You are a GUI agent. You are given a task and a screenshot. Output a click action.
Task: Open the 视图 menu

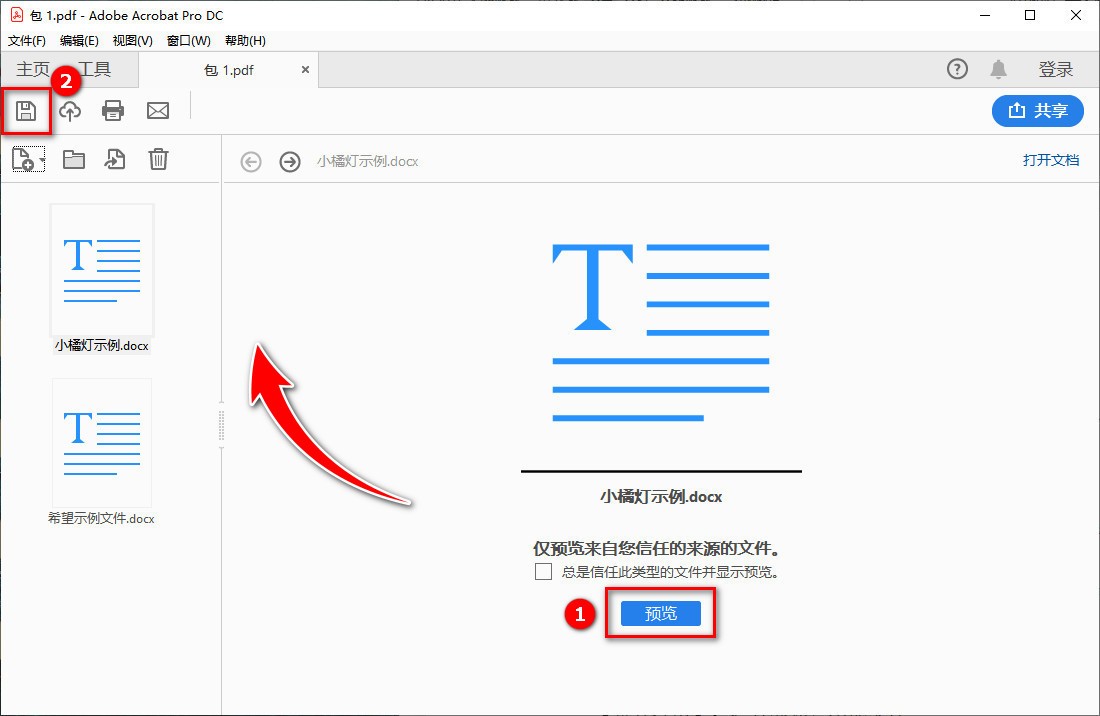click(131, 41)
